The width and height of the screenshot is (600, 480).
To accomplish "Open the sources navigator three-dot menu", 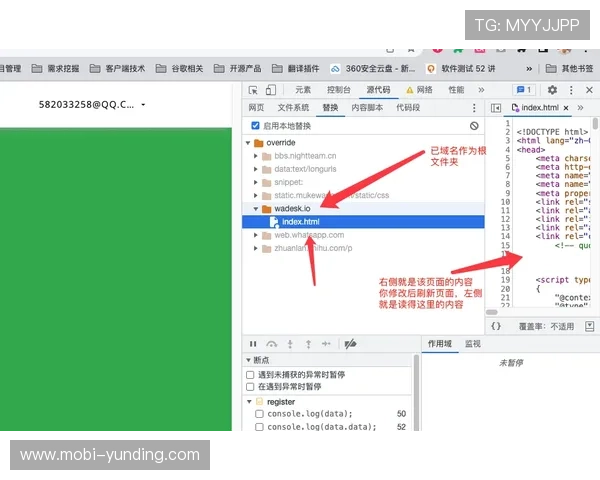I will (474, 108).
